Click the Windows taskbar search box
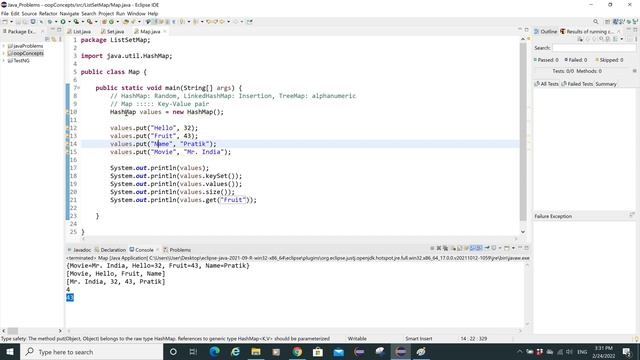 (91, 351)
